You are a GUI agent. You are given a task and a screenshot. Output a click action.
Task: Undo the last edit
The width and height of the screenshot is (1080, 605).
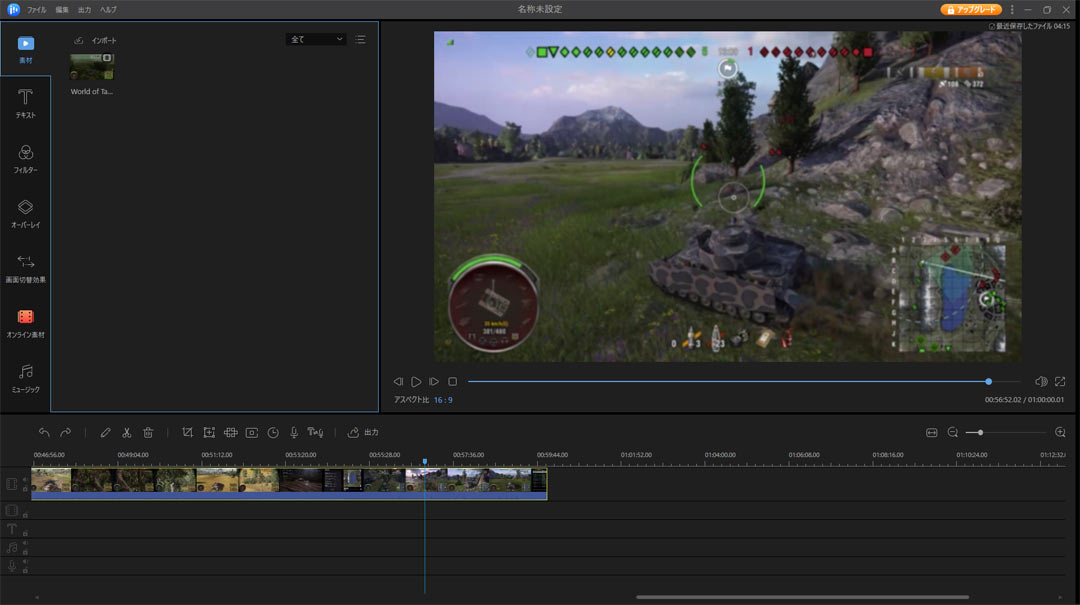pos(44,432)
